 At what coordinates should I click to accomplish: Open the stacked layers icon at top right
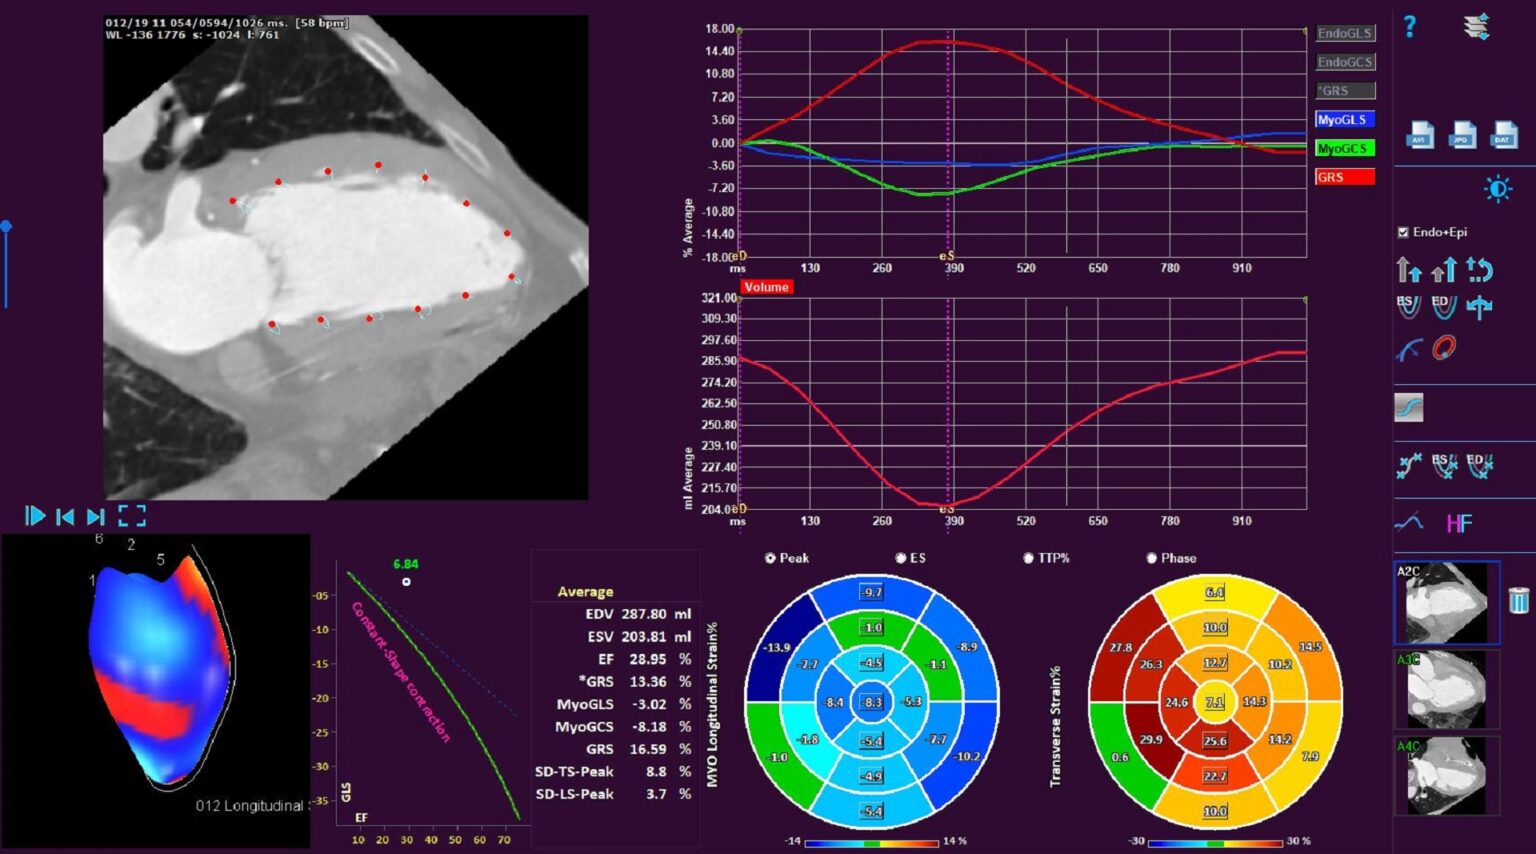[1477, 27]
